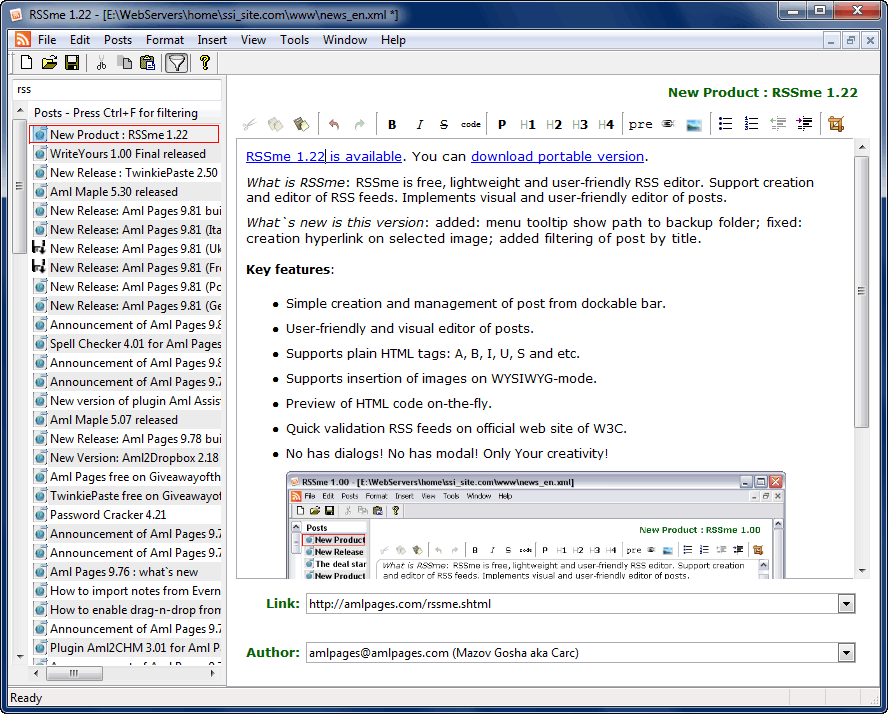The height and width of the screenshot is (714, 888).
Task: Toggle bold formatting with the B button
Action: coord(392,125)
